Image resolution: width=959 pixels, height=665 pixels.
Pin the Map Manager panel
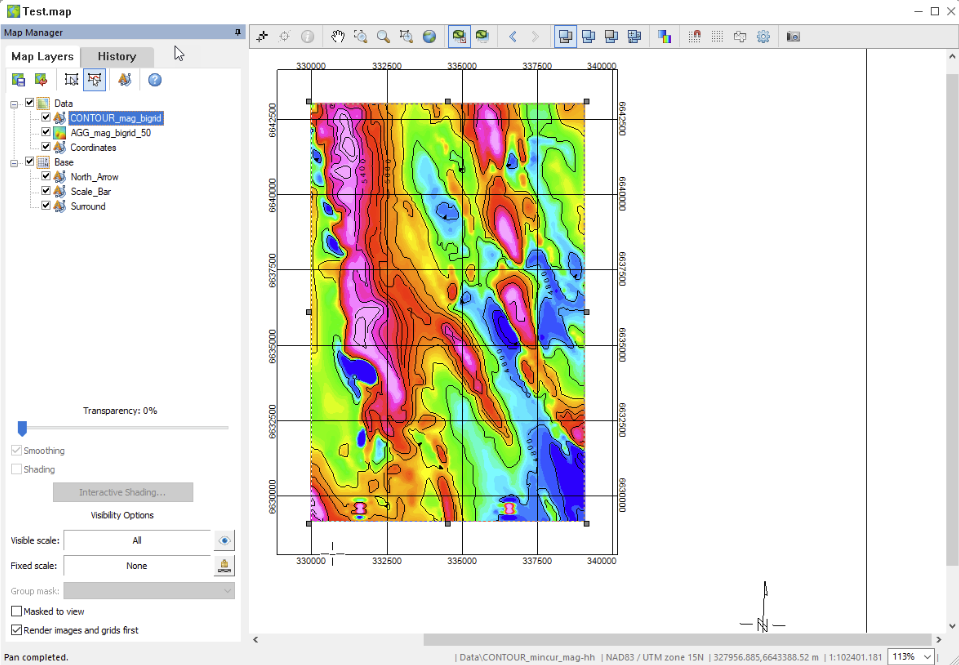coord(238,32)
